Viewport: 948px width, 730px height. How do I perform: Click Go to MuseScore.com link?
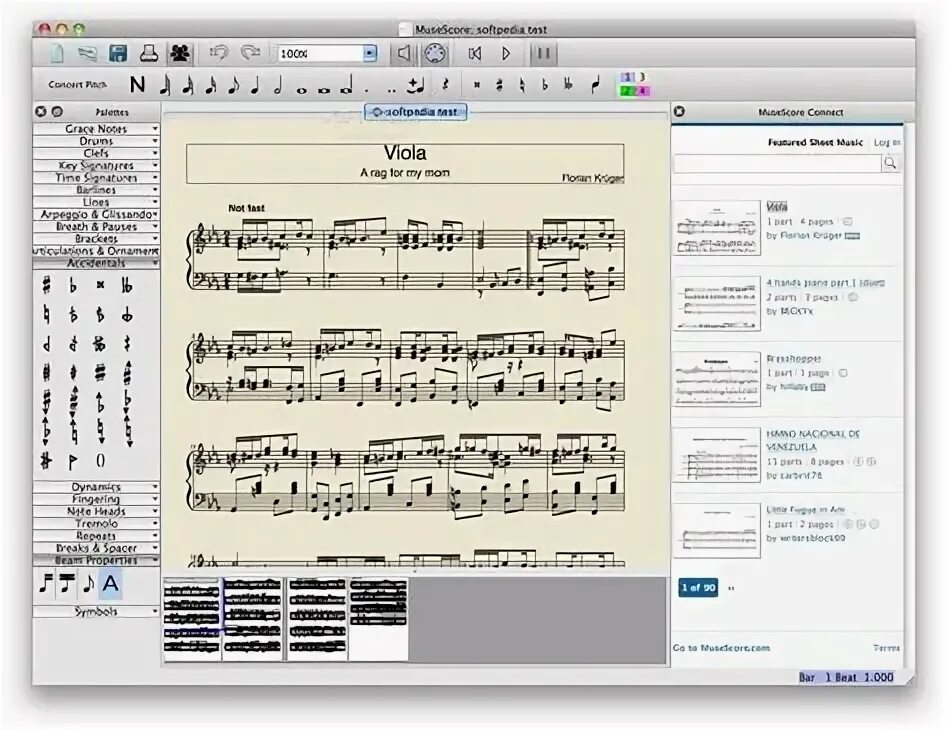(x=721, y=648)
